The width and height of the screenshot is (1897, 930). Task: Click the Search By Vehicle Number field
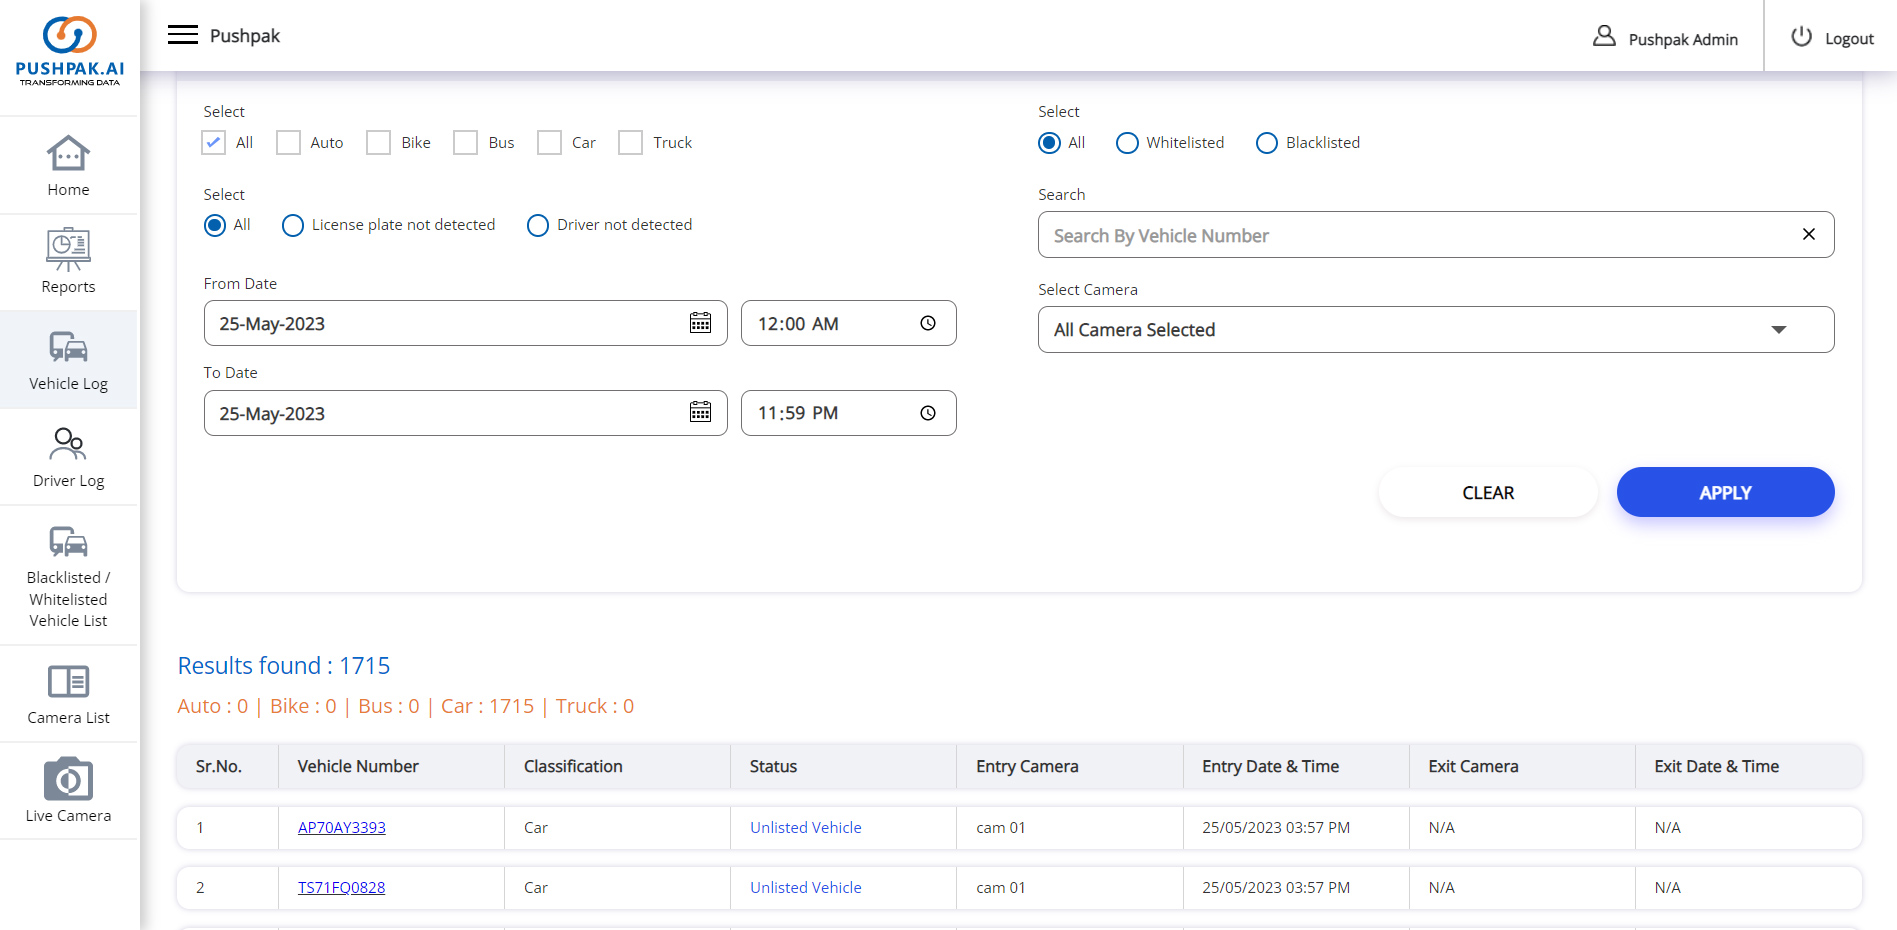(x=1410, y=235)
